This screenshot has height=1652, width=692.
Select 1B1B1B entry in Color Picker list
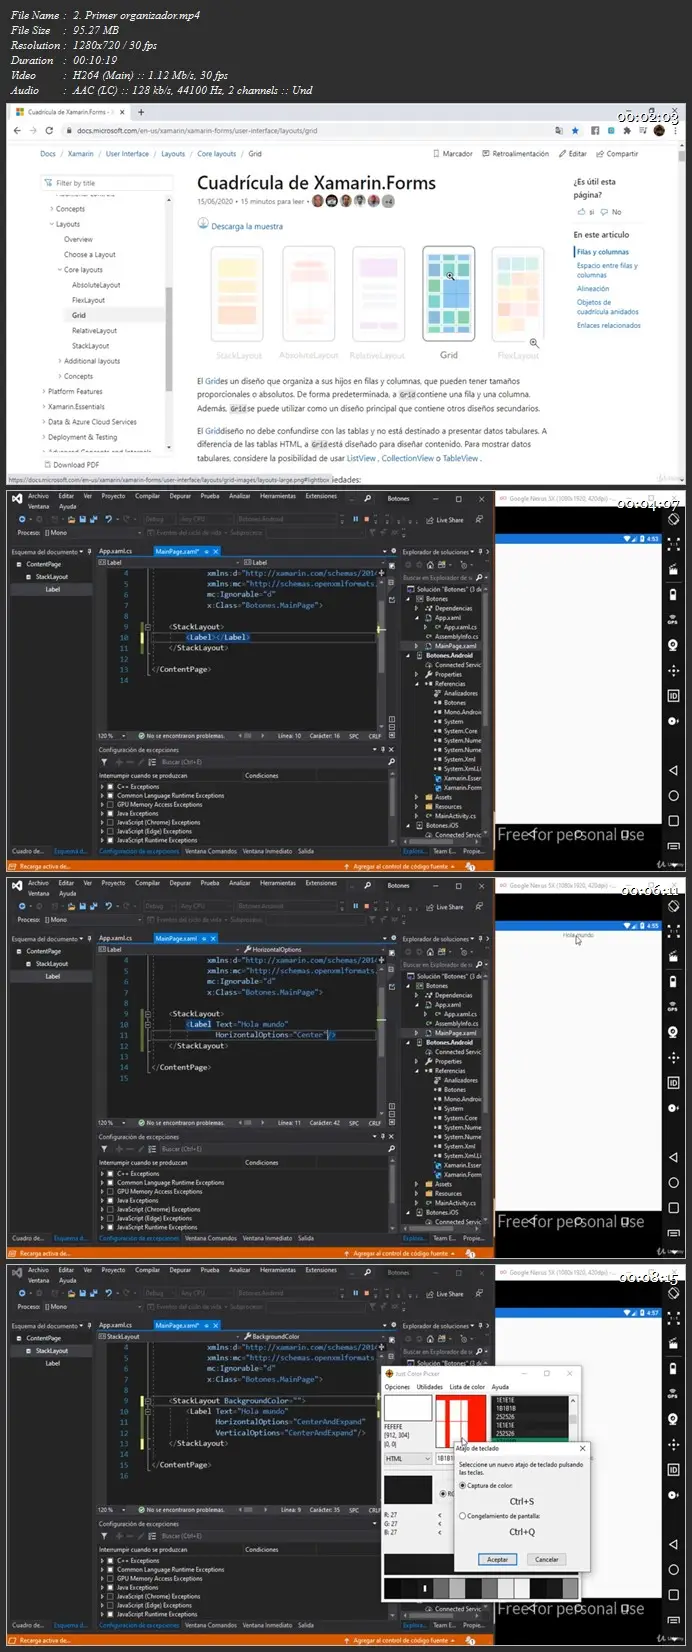point(507,1408)
